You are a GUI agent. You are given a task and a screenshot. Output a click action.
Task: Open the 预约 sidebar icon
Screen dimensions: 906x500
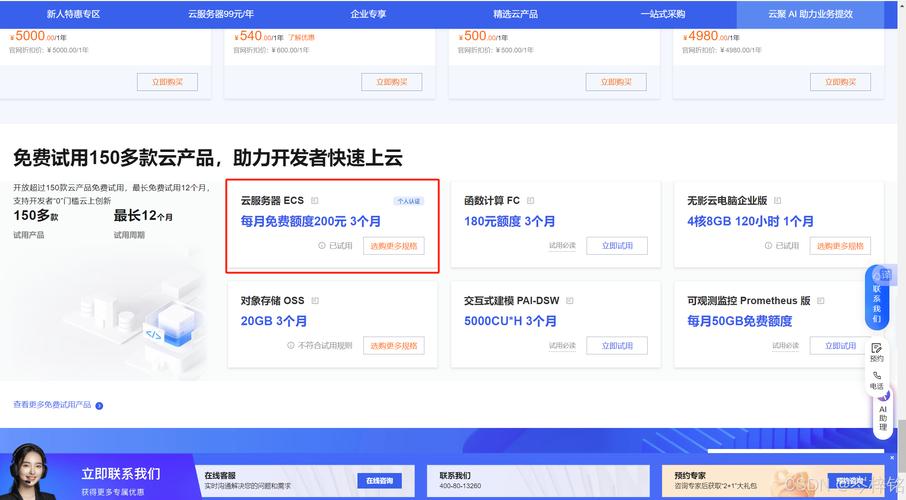tap(877, 351)
